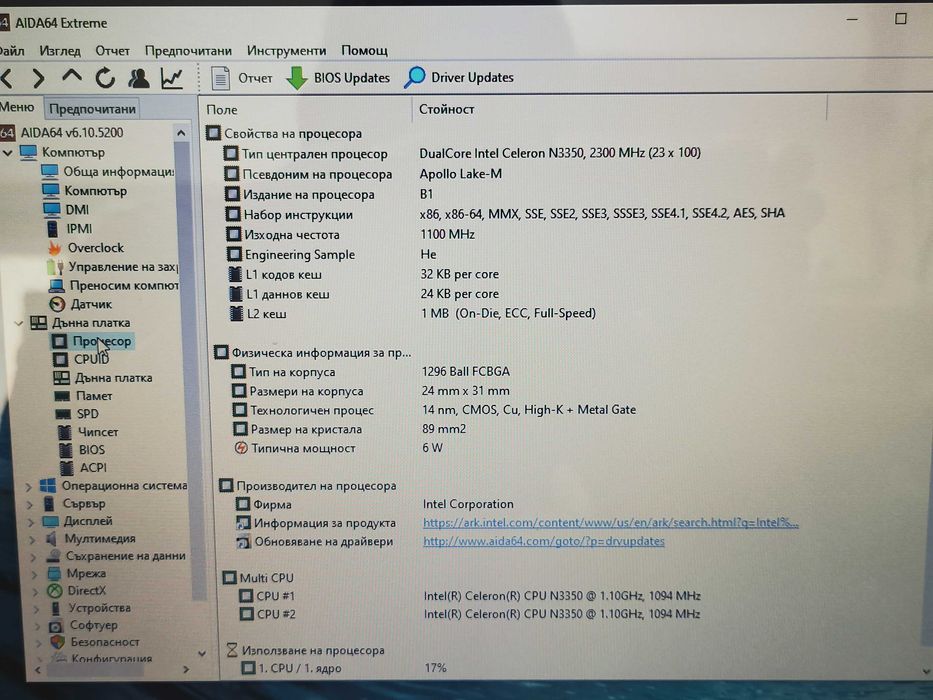Click the Типична мощност power icon
Viewport: 933px width, 700px height.
[x=240, y=448]
